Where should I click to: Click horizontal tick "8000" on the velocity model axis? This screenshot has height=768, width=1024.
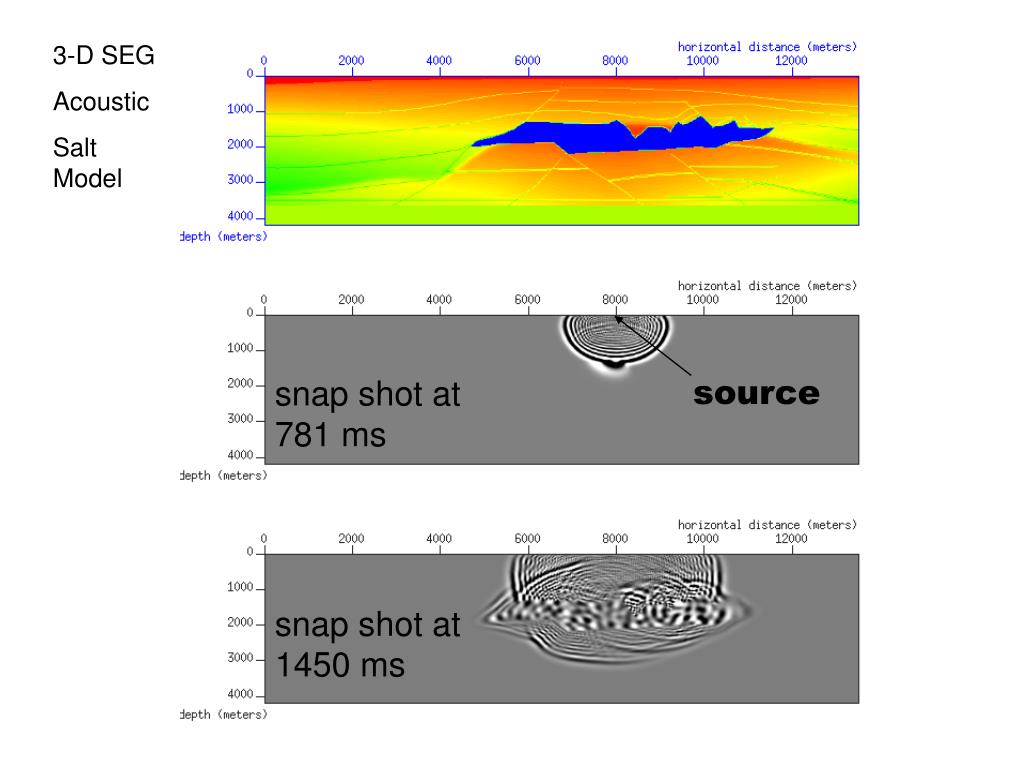[x=615, y=61]
